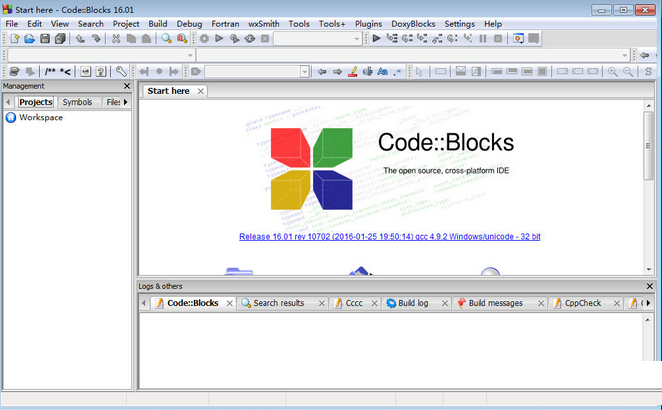Click the Step out debug icon
The width and height of the screenshot is (662, 410).
click(x=437, y=39)
